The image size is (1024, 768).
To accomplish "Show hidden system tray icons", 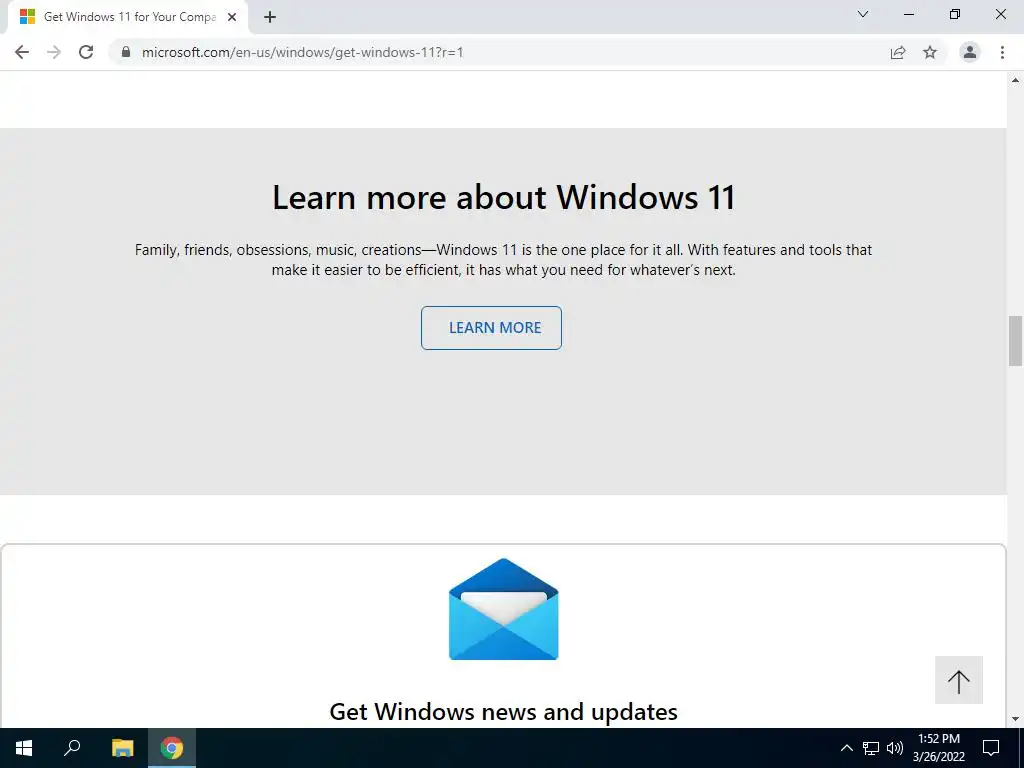I will pyautogui.click(x=846, y=748).
